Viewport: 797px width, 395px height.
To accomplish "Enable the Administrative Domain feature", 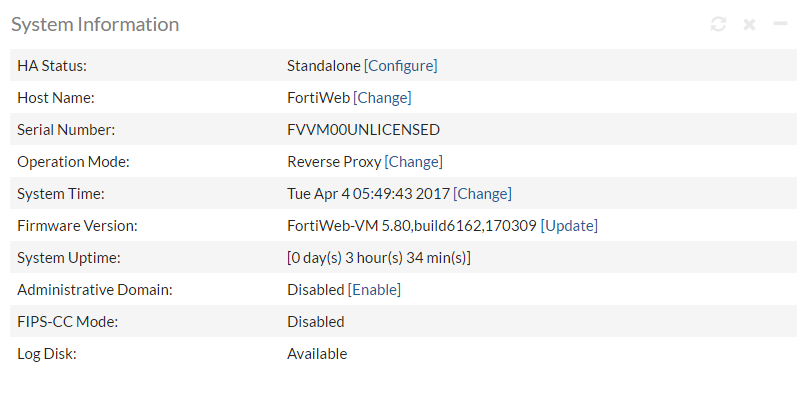I will [x=374, y=290].
